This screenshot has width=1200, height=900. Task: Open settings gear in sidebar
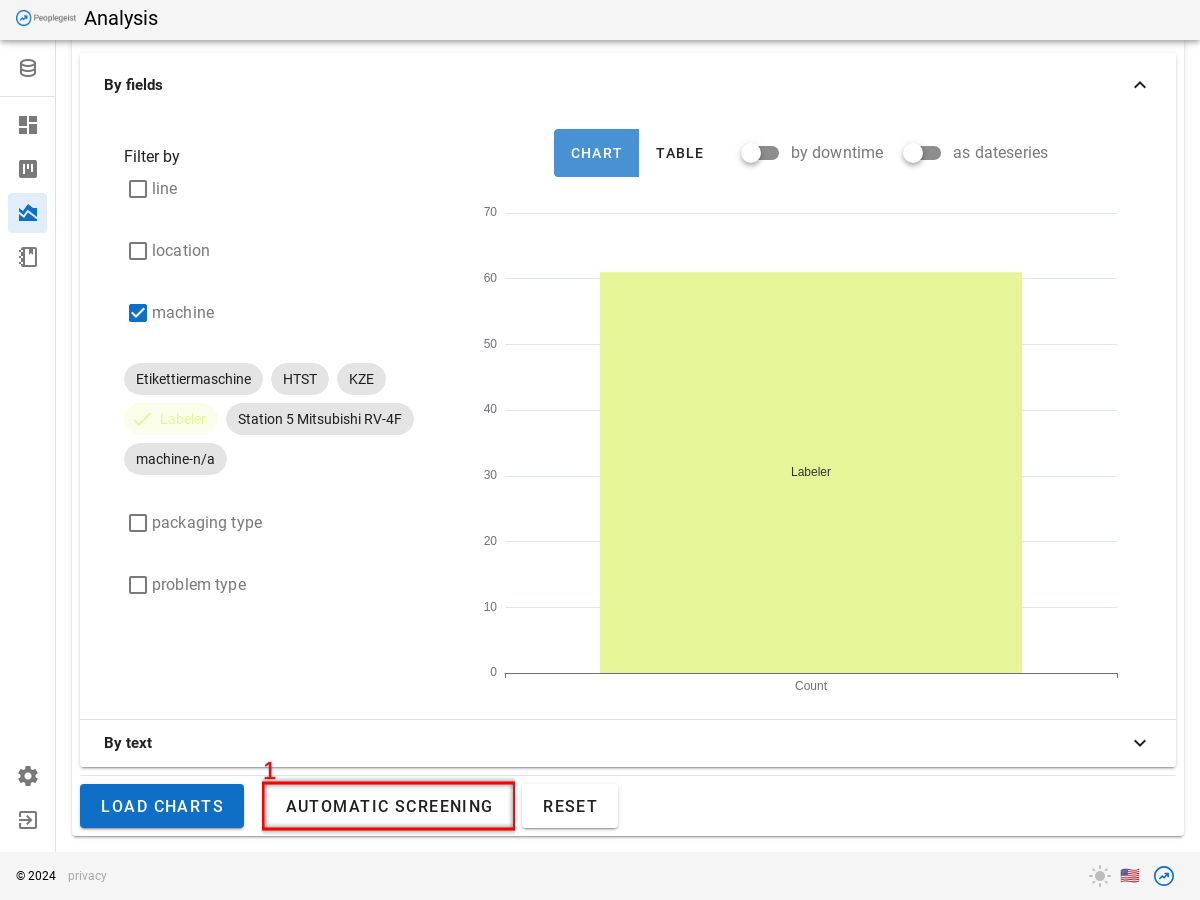pos(28,776)
